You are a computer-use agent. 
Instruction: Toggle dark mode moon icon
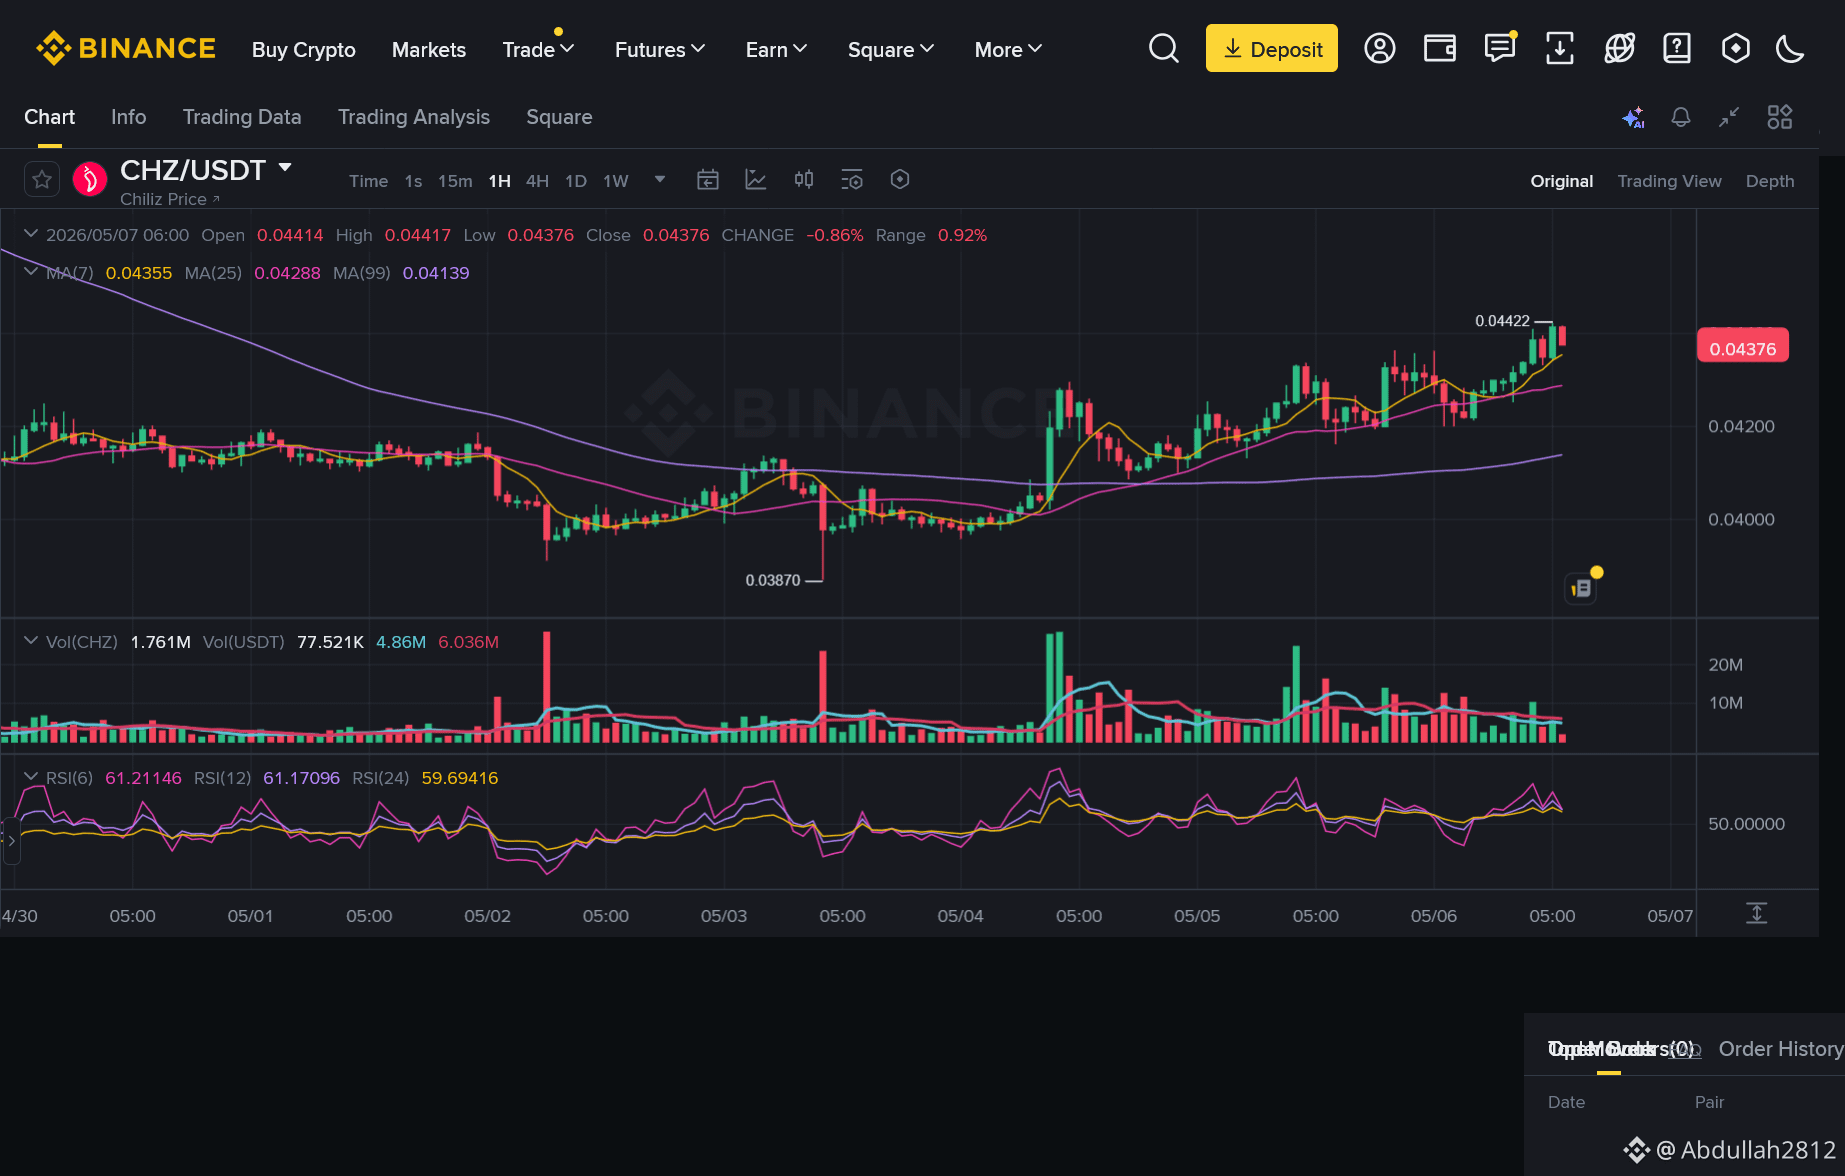tap(1790, 48)
